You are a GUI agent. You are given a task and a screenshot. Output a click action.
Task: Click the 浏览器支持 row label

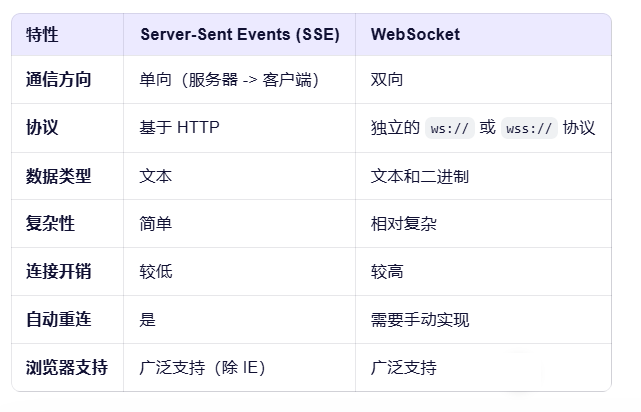pyautogui.click(x=67, y=367)
